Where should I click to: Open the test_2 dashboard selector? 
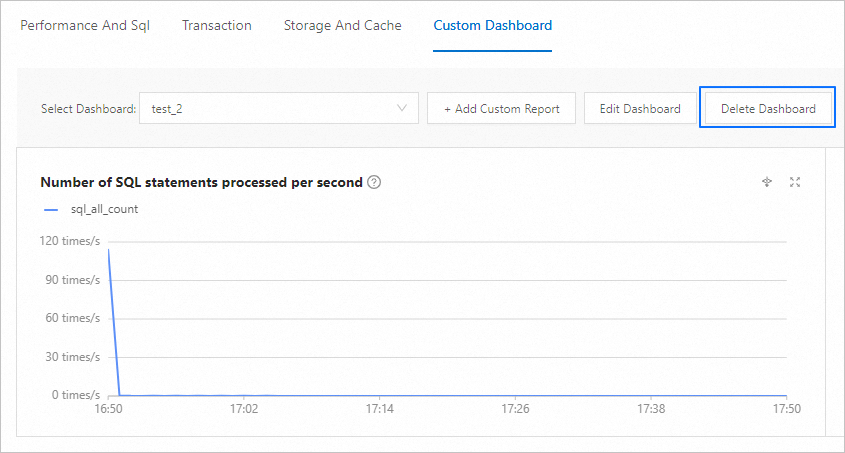(278, 109)
